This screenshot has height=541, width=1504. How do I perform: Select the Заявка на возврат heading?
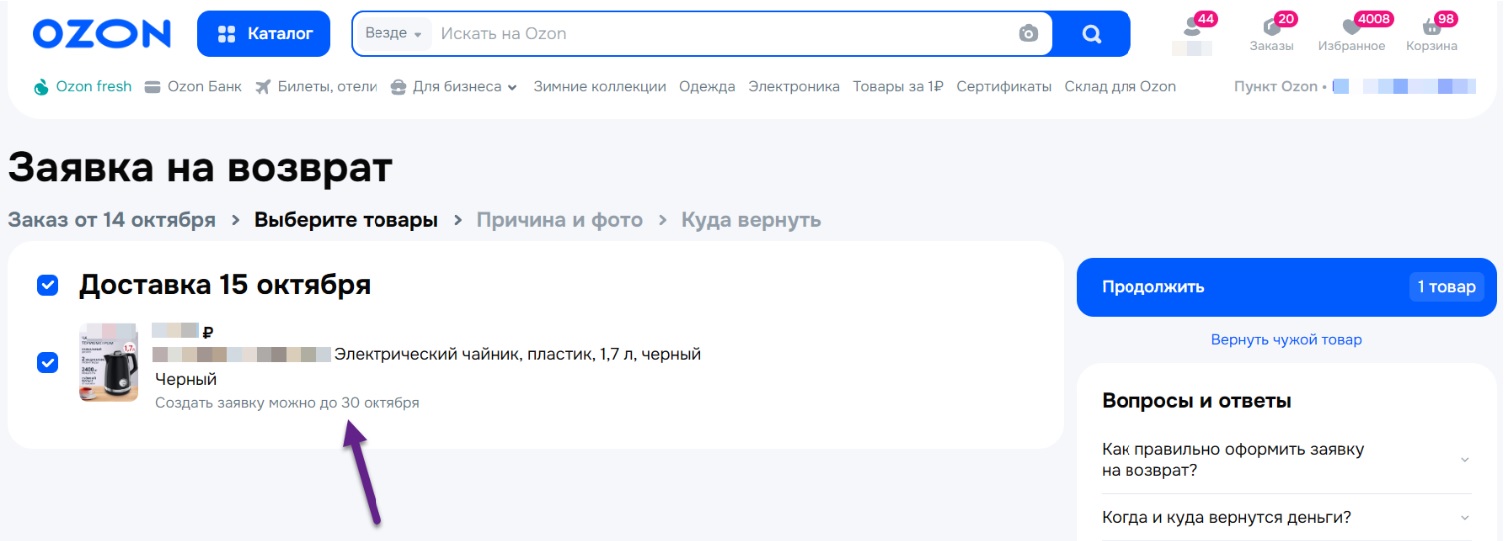[200, 168]
